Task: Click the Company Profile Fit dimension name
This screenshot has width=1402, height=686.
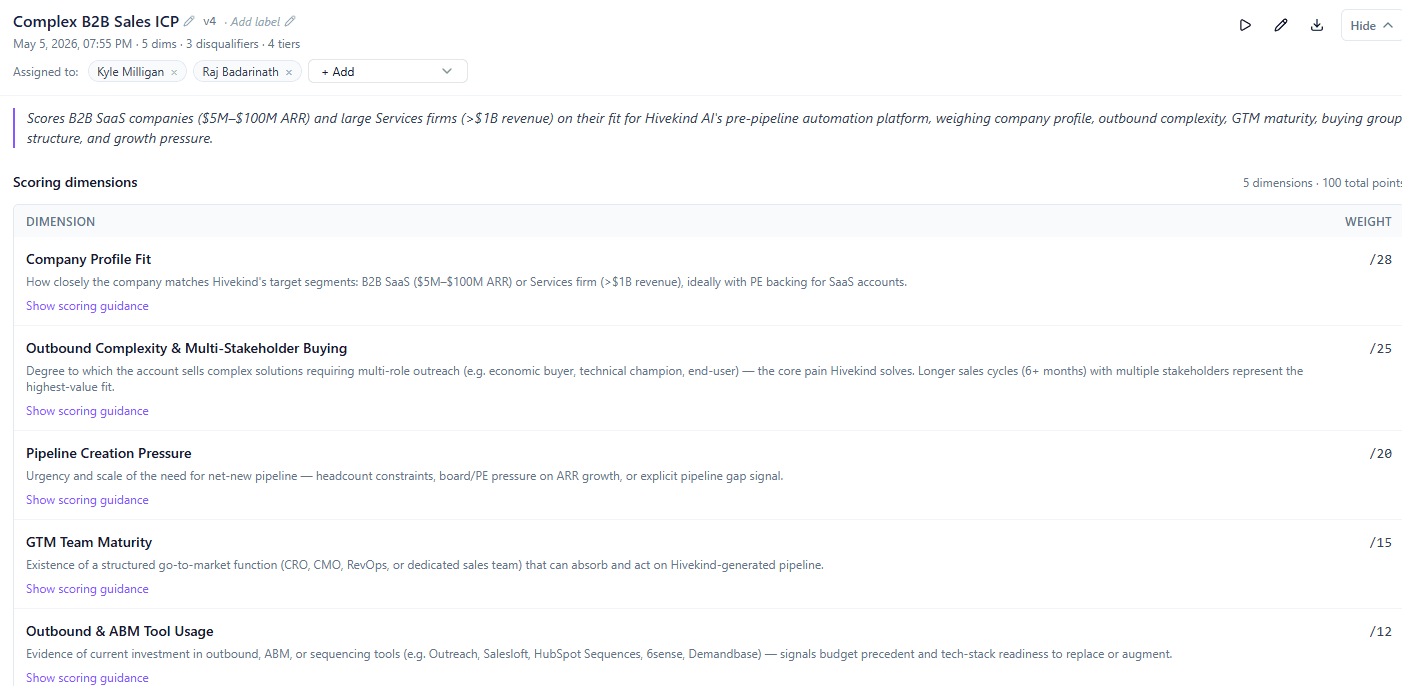Action: click(x=88, y=259)
